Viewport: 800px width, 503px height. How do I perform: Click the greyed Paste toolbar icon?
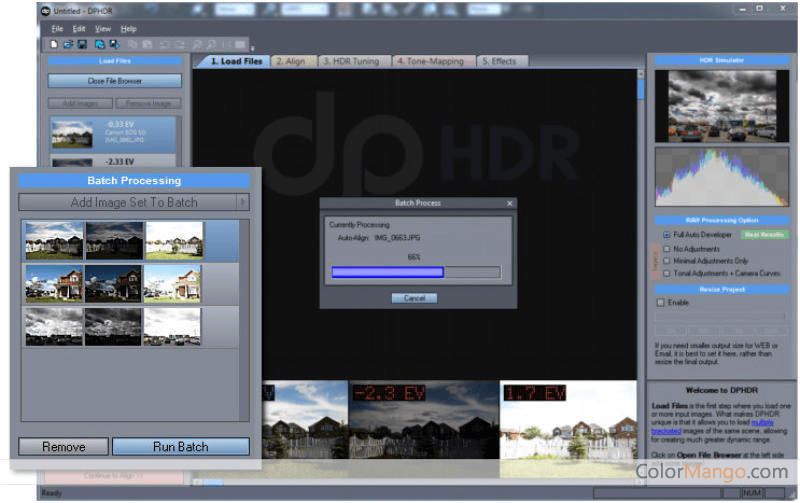pos(147,45)
